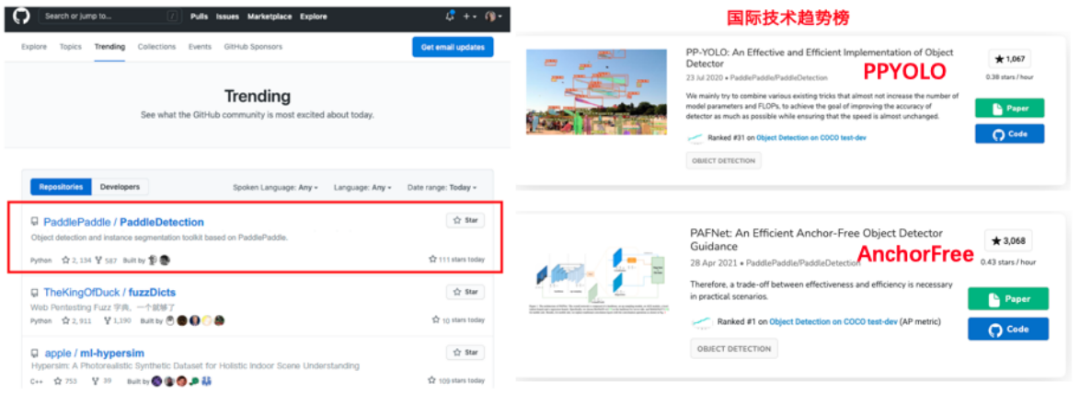Switch to the Topics tab
The image size is (1080, 406).
click(70, 47)
